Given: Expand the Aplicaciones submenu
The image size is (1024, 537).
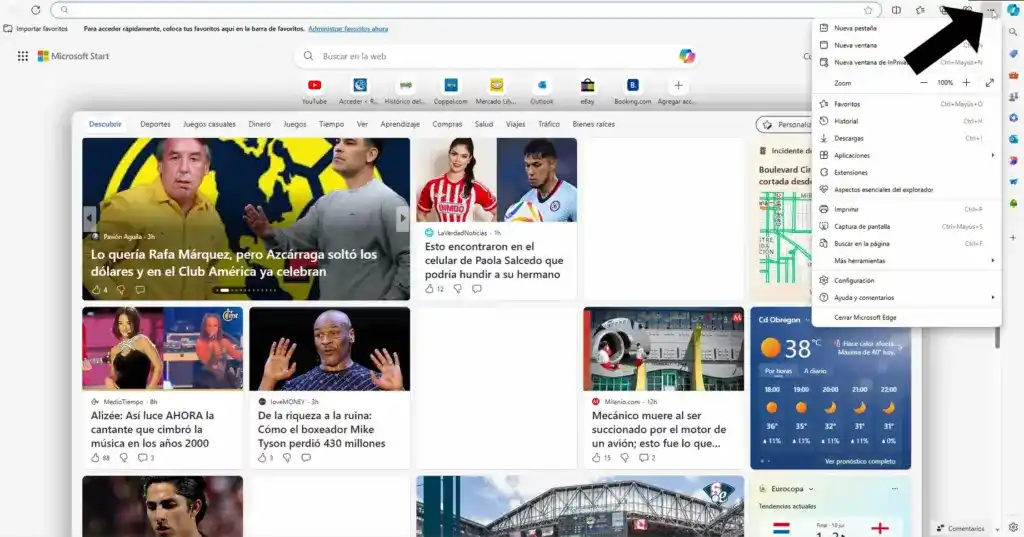Looking at the screenshot, I should [x=993, y=155].
